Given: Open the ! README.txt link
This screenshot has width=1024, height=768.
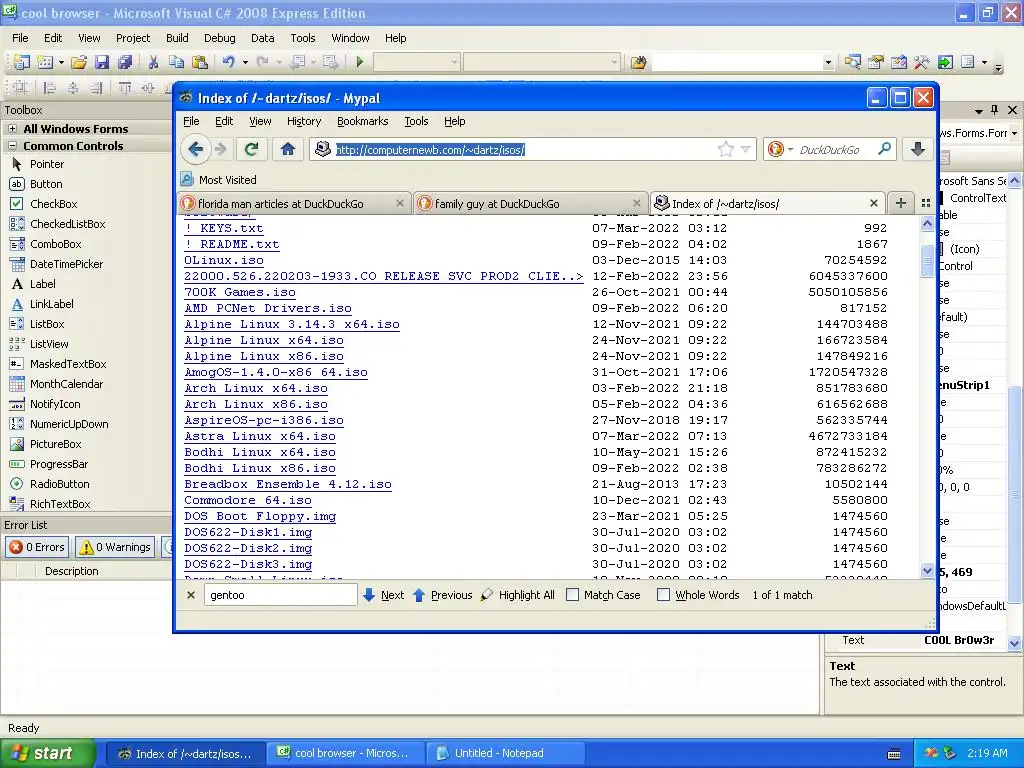Looking at the screenshot, I should (x=232, y=244).
